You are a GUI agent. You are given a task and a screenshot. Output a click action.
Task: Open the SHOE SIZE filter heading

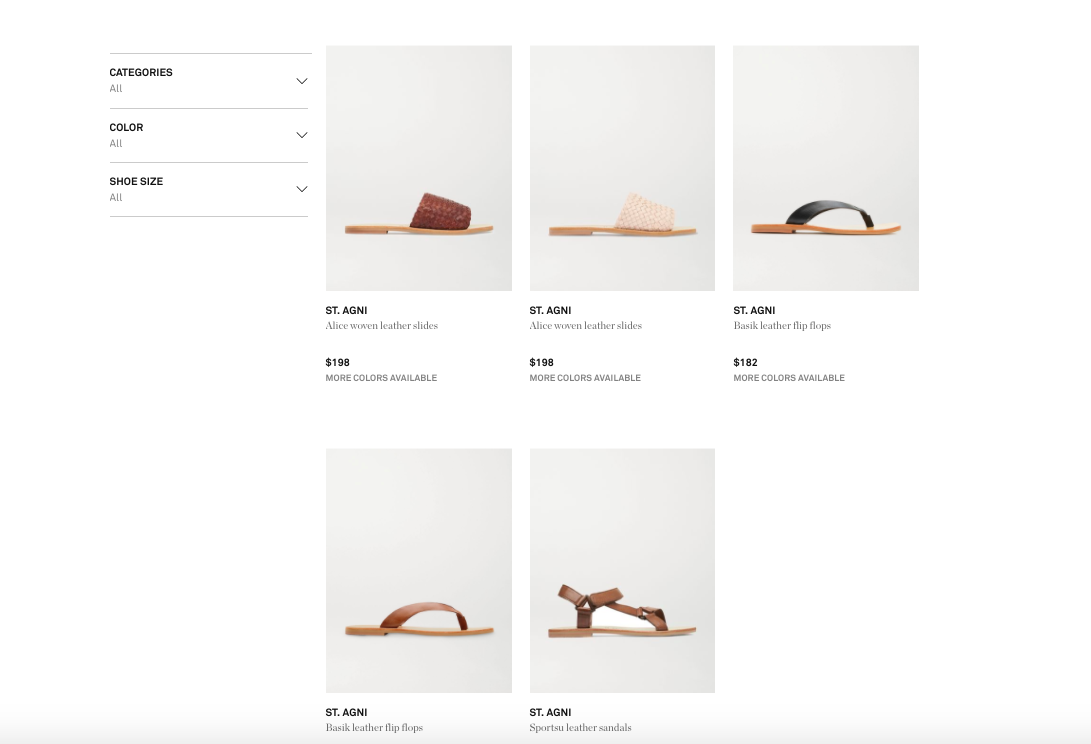click(x=136, y=181)
